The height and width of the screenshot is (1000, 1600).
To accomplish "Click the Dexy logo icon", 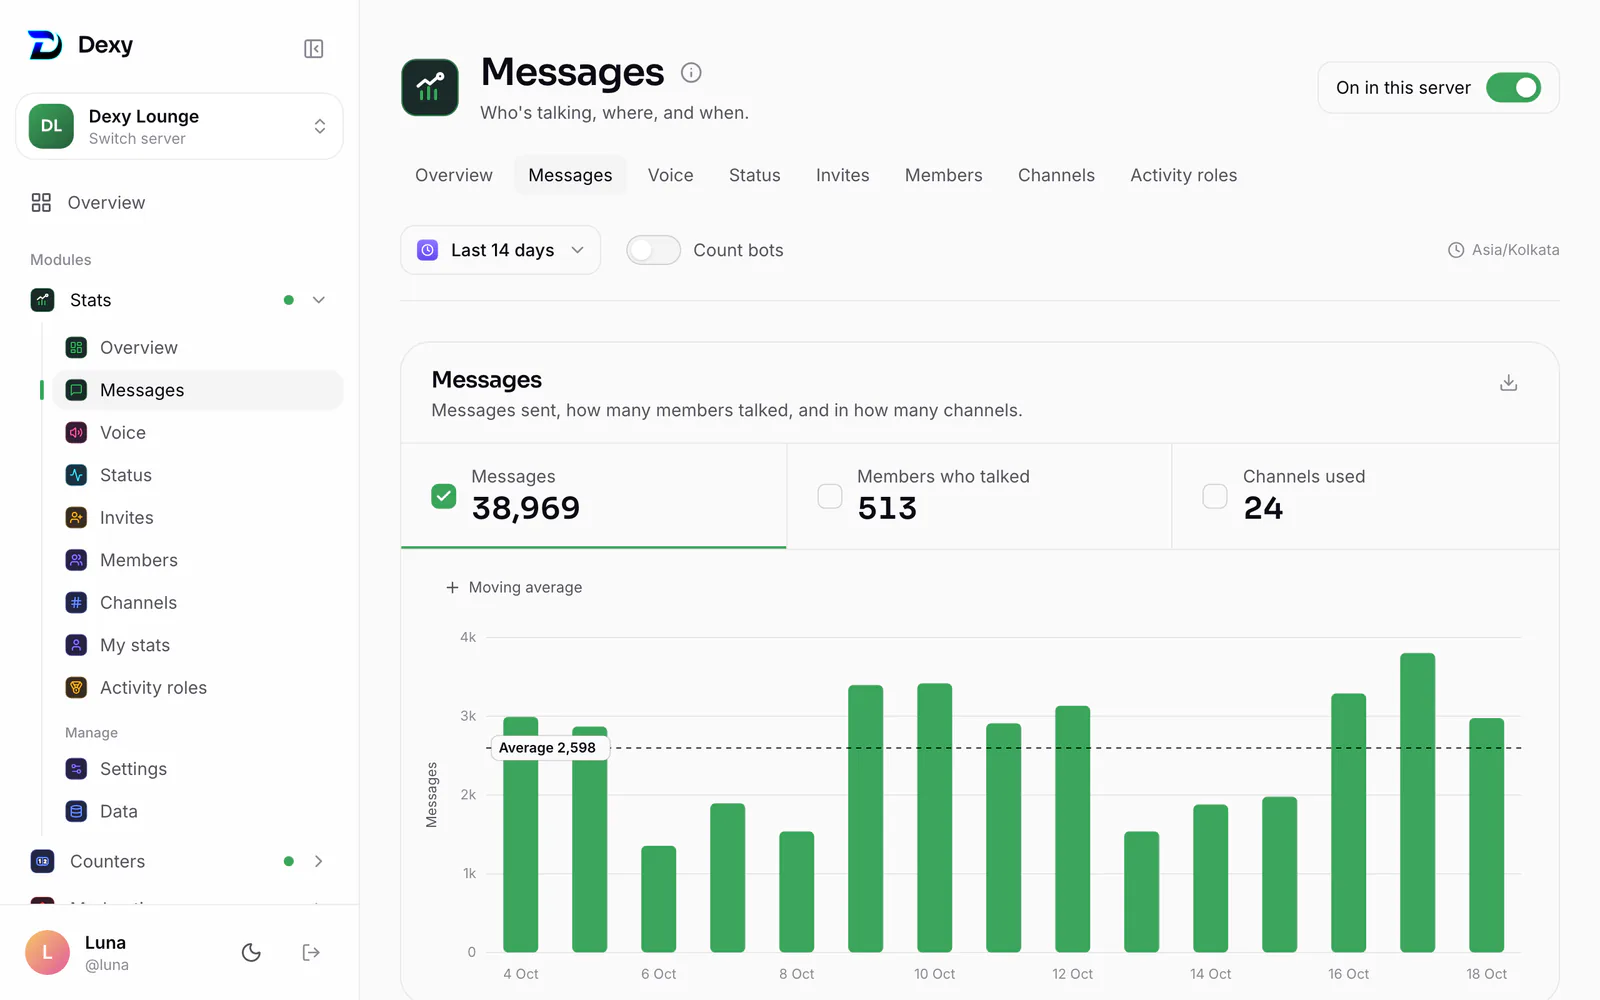I will coord(45,45).
